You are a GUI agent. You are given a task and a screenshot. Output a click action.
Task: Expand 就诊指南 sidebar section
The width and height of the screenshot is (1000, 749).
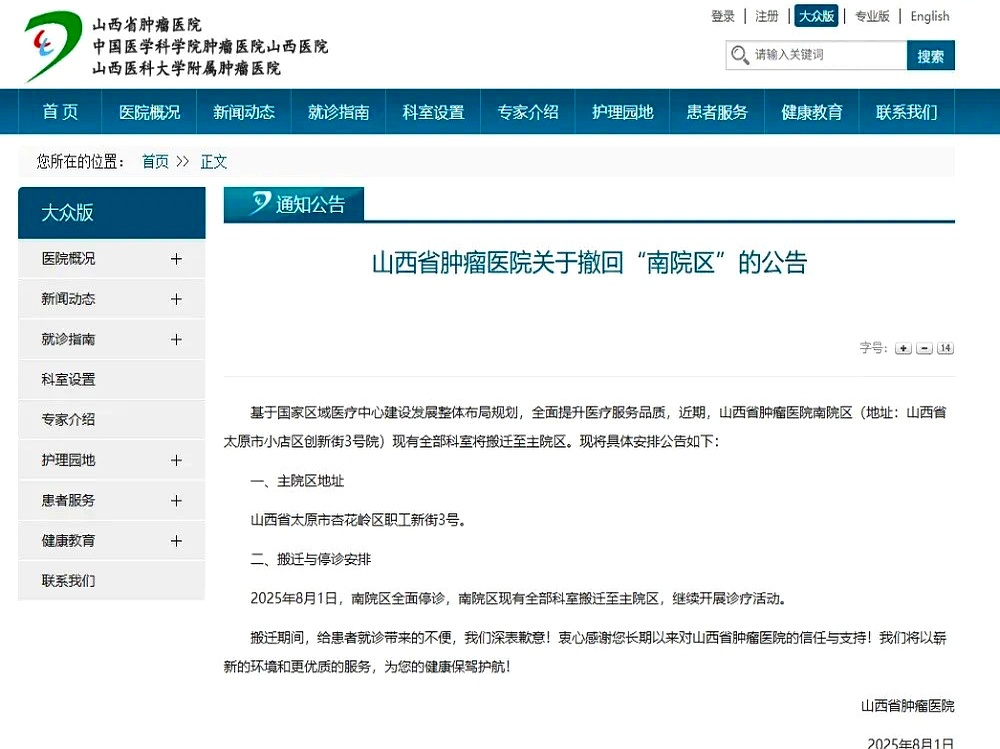coord(176,339)
